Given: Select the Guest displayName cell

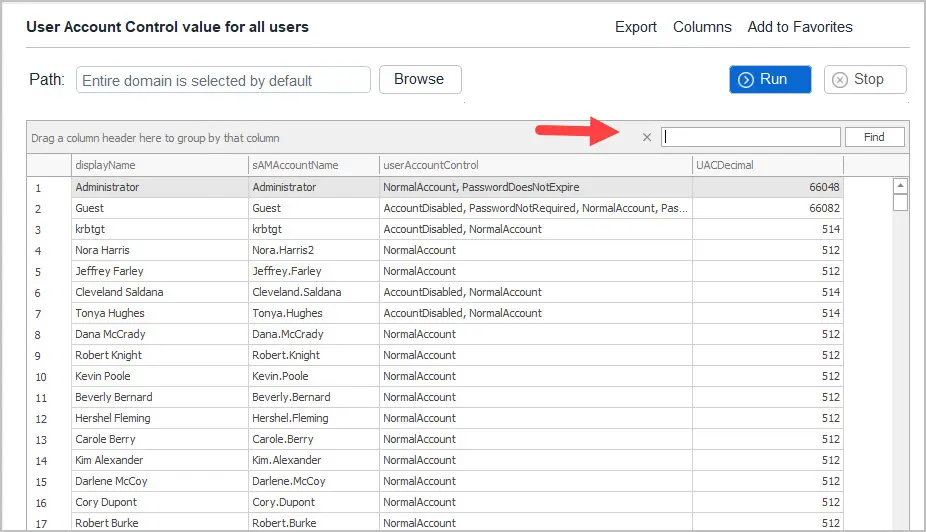Looking at the screenshot, I should point(159,208).
